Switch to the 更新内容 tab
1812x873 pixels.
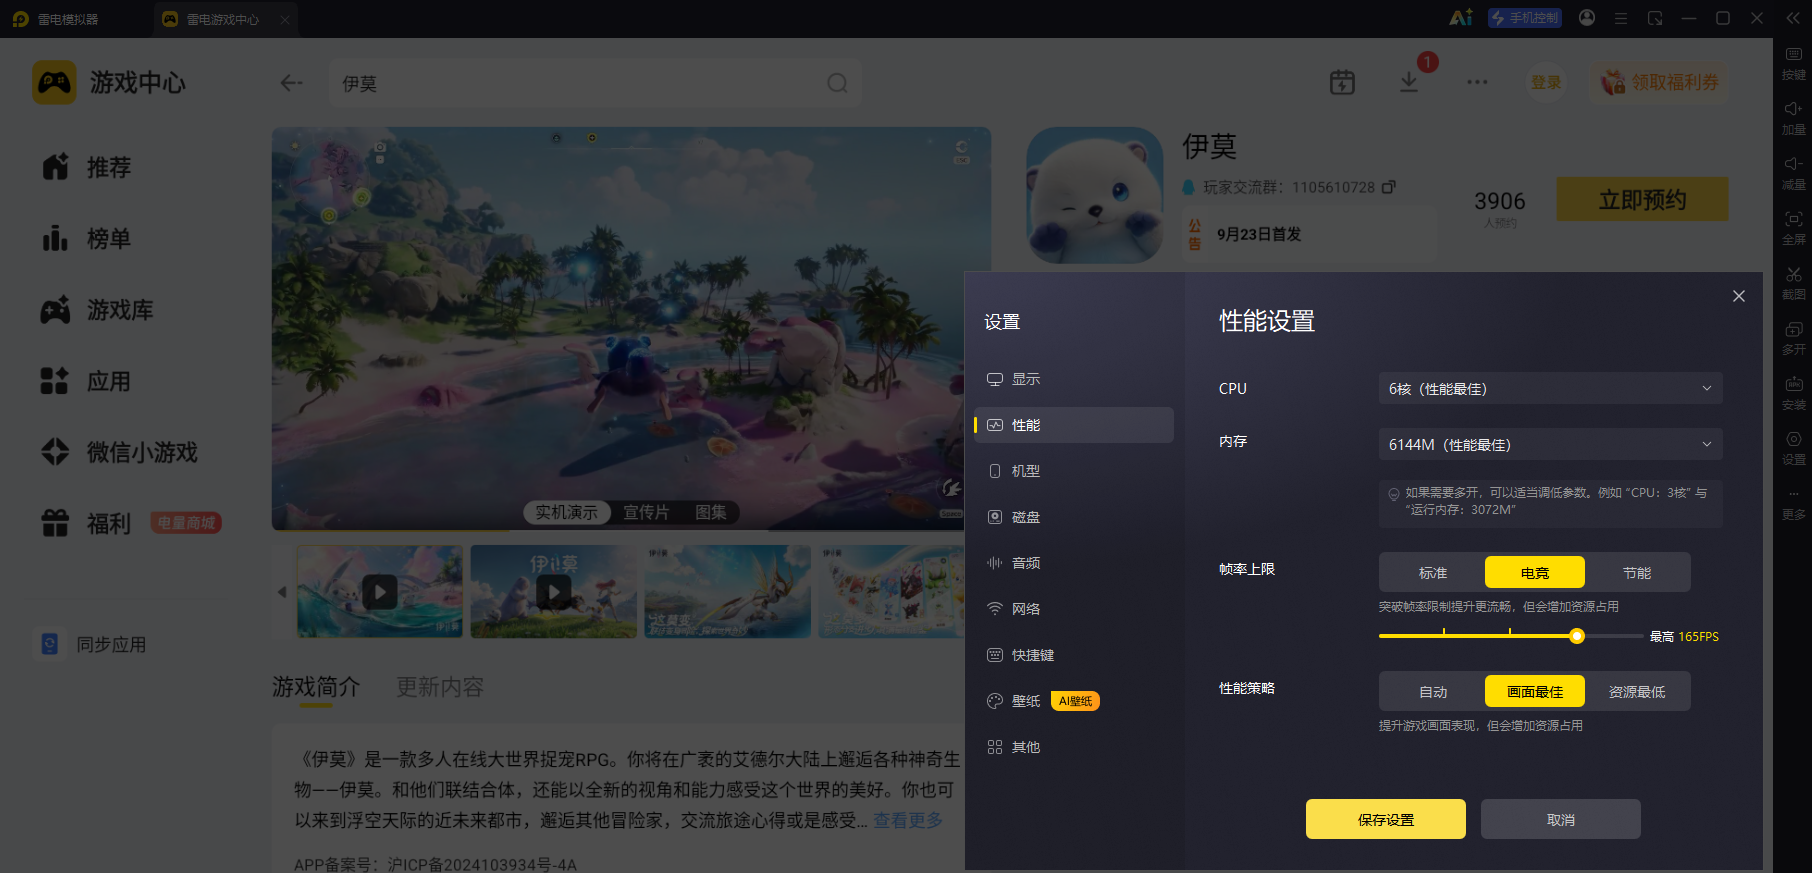[x=440, y=687]
